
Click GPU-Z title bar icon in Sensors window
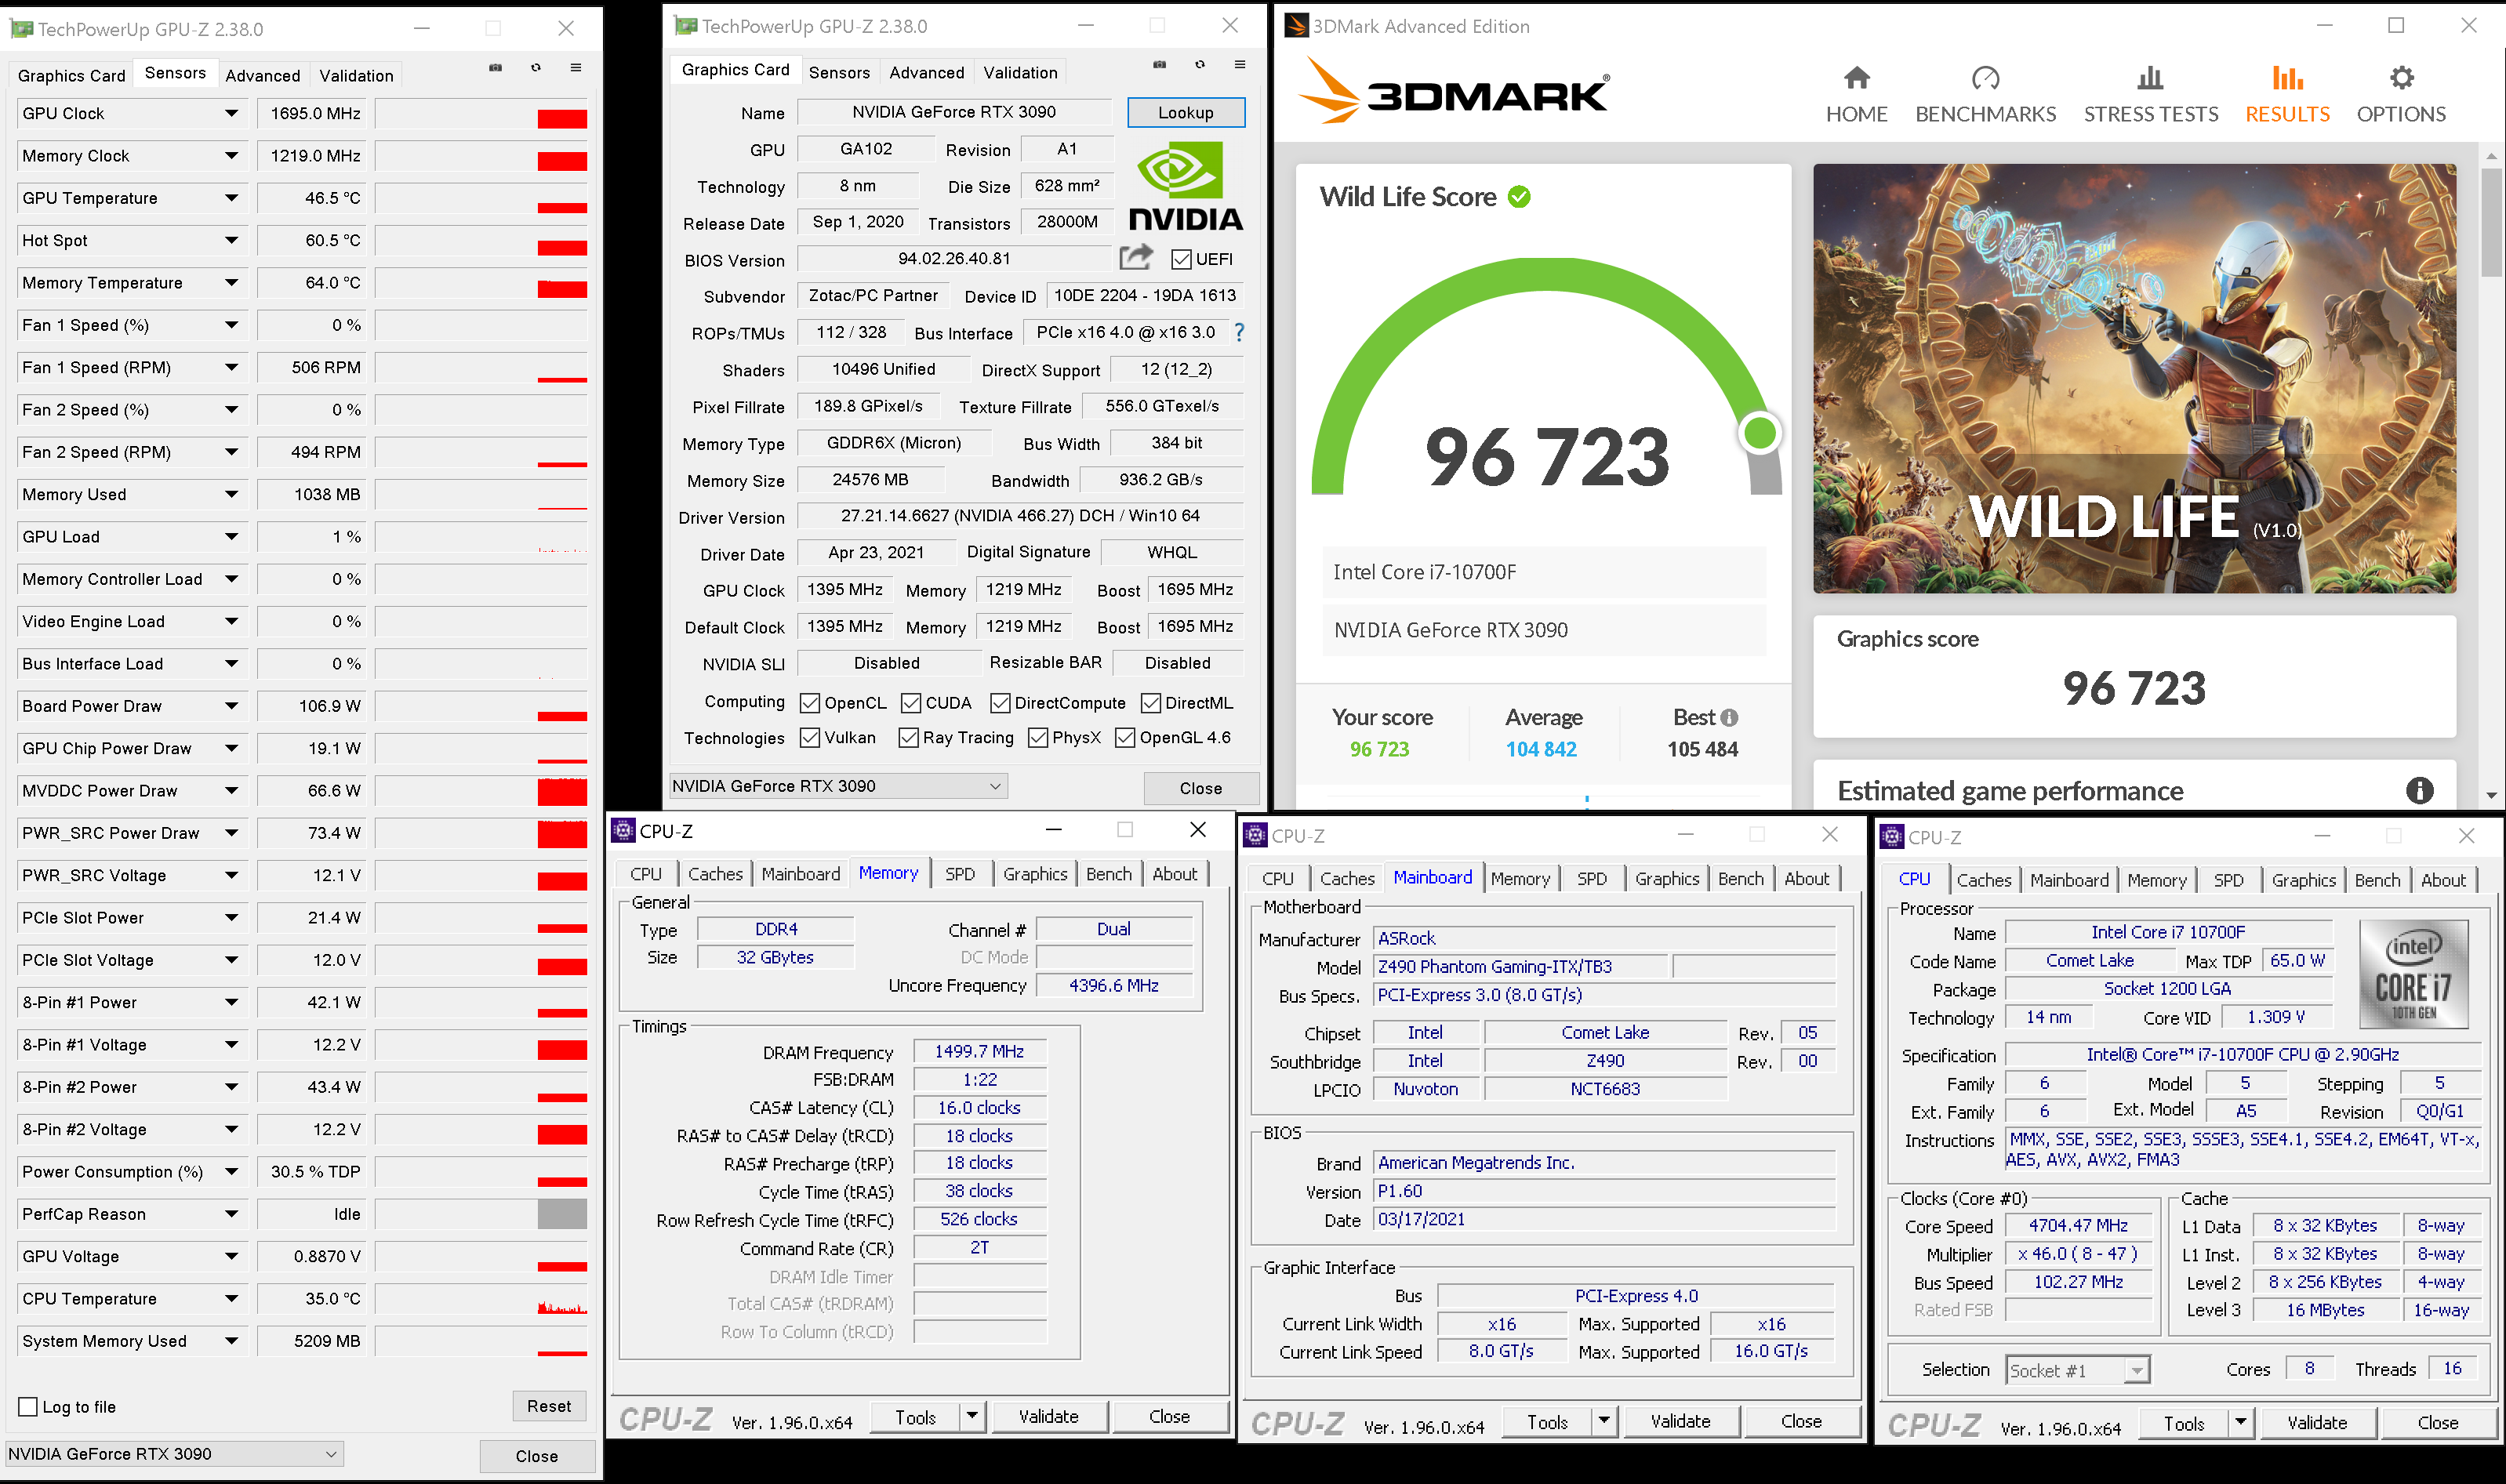(x=20, y=29)
